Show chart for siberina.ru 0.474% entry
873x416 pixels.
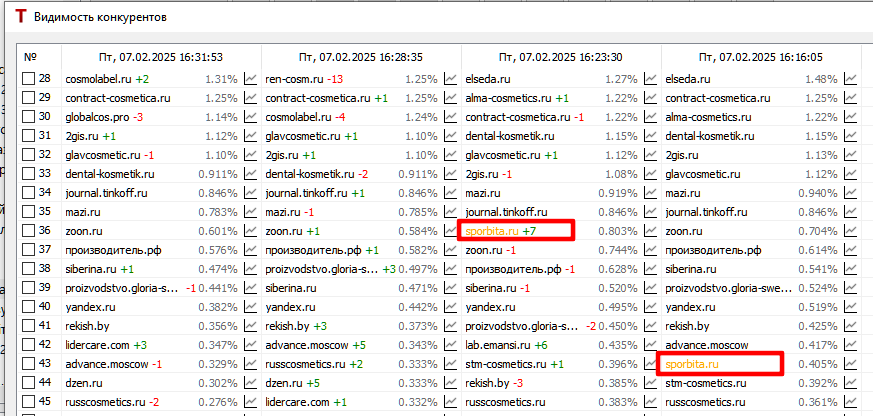251,269
